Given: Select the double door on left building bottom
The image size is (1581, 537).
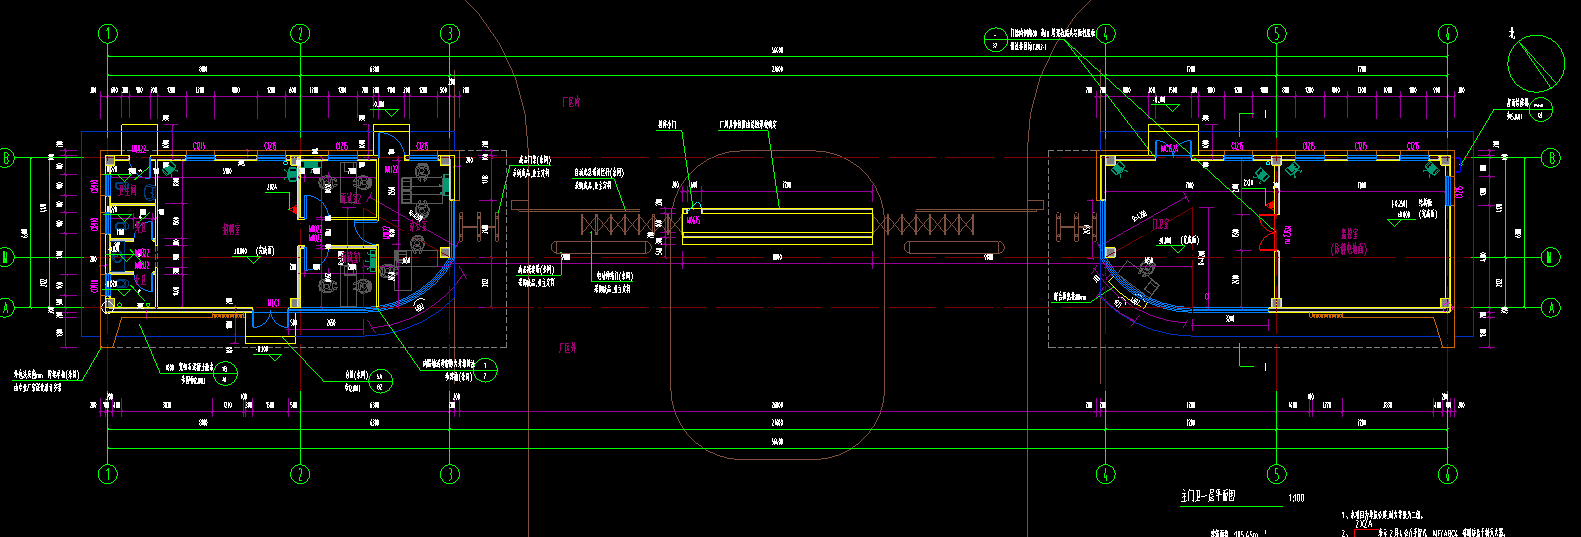Looking at the screenshot, I should coord(263,319).
